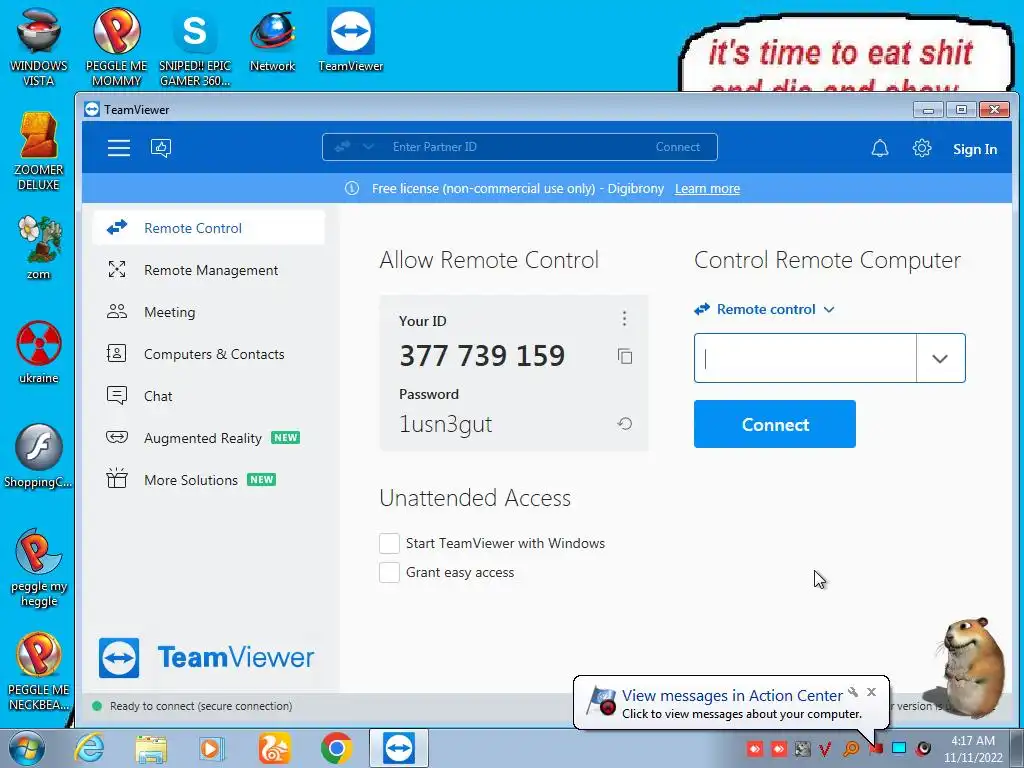Image resolution: width=1024 pixels, height=768 pixels.
Task: Click the ID number 377 739 159
Action: 482,355
